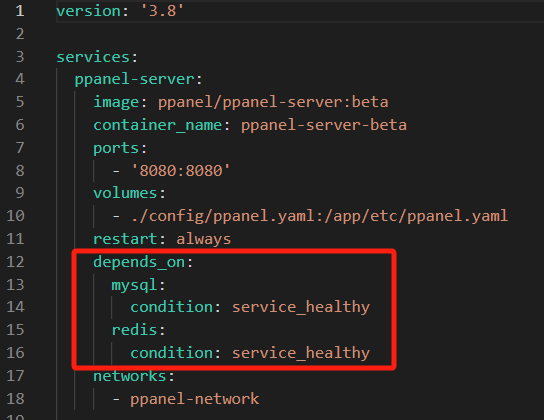Select the ports key on line 7
Screen dimensions: 544x420
click(116, 148)
